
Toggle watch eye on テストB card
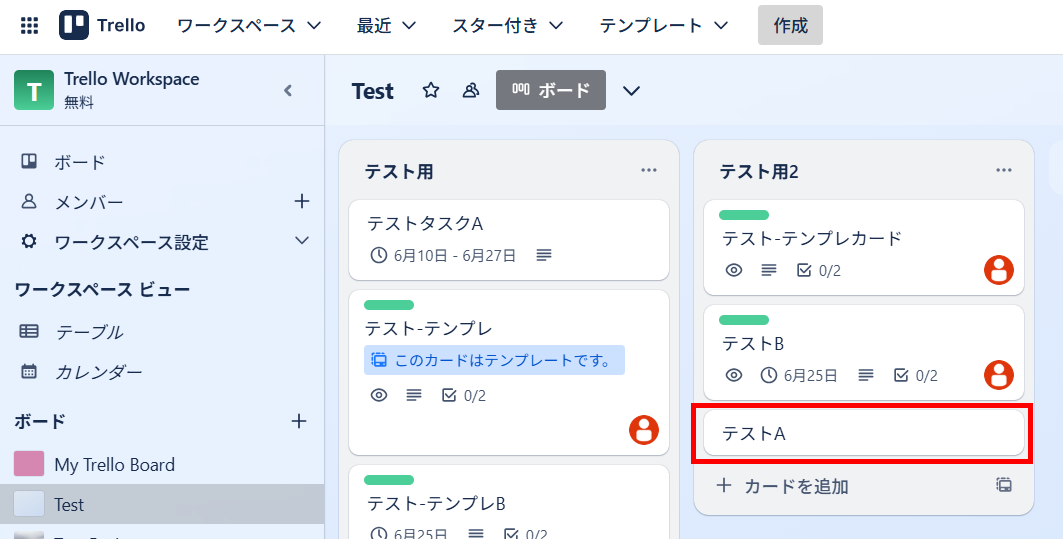coord(734,375)
